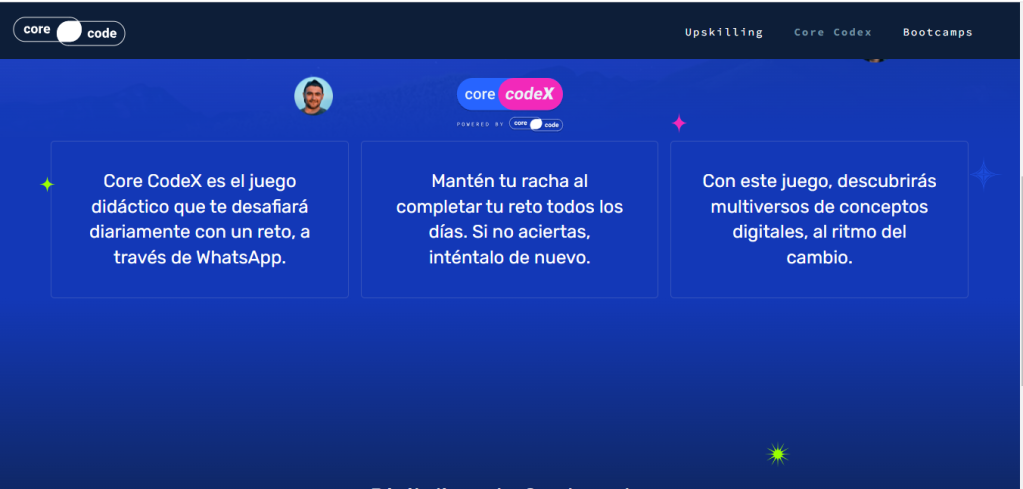Viewport: 1023px width, 489px height.
Task: Click the pink "codeX" half of the badge
Action: point(530,94)
